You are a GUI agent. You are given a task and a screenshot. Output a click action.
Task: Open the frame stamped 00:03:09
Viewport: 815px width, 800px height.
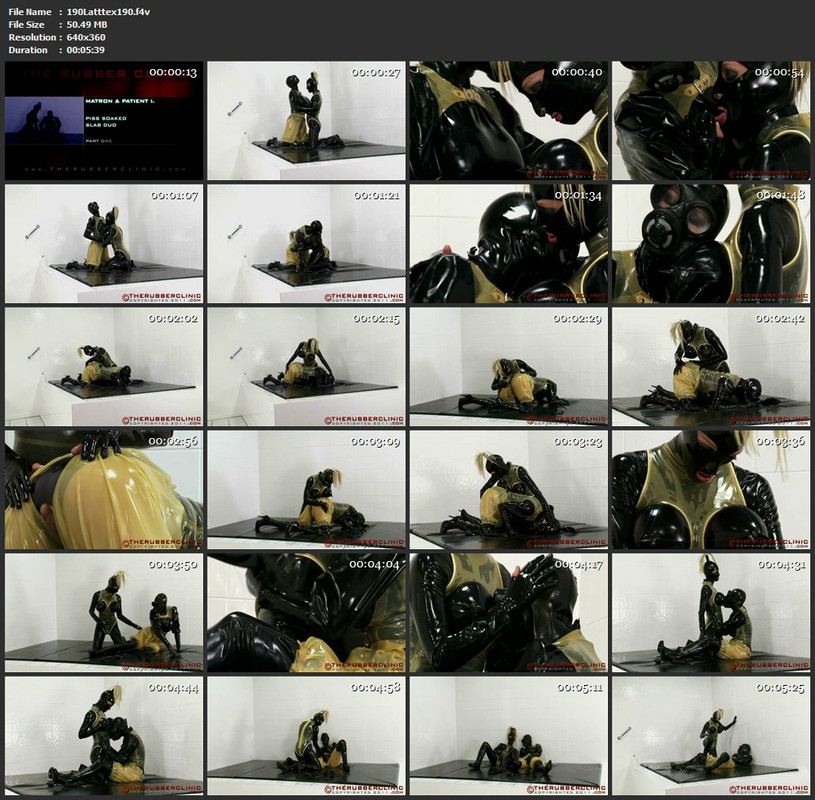pos(306,490)
